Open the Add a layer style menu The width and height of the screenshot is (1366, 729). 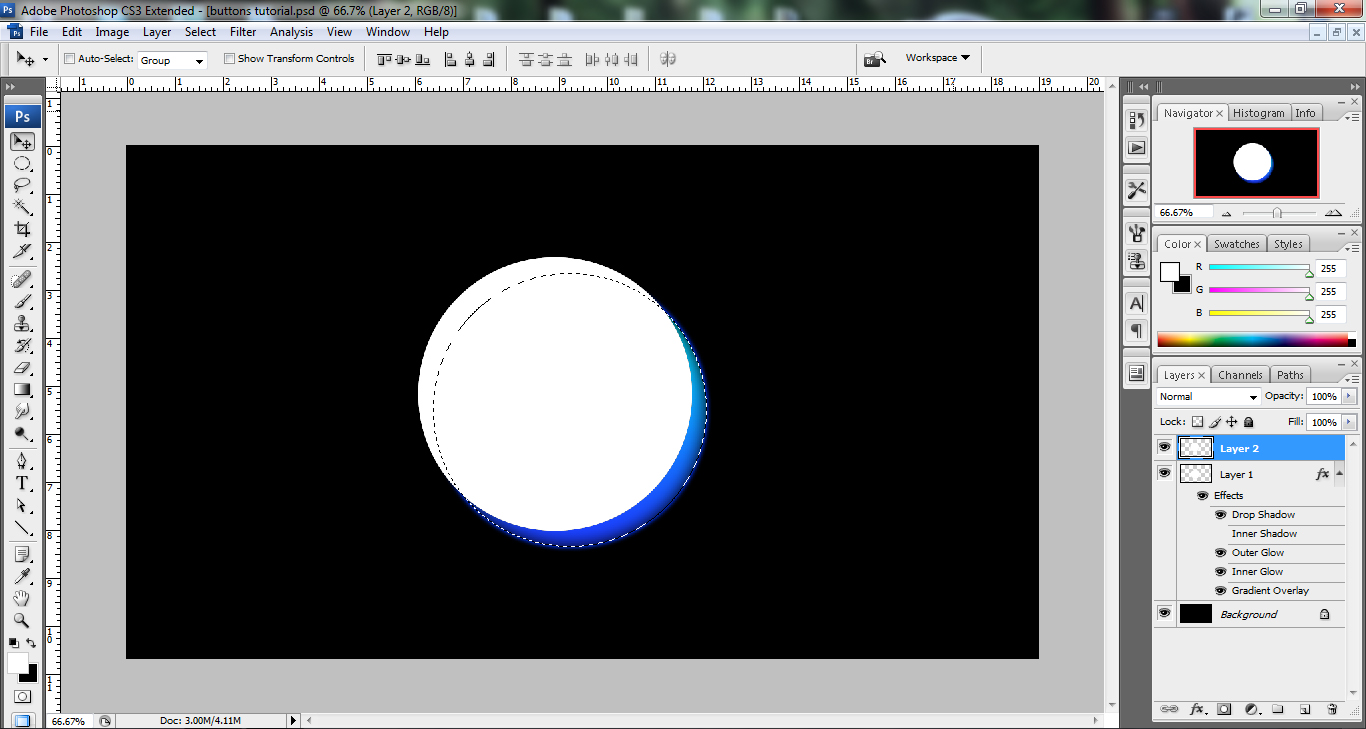[1198, 708]
